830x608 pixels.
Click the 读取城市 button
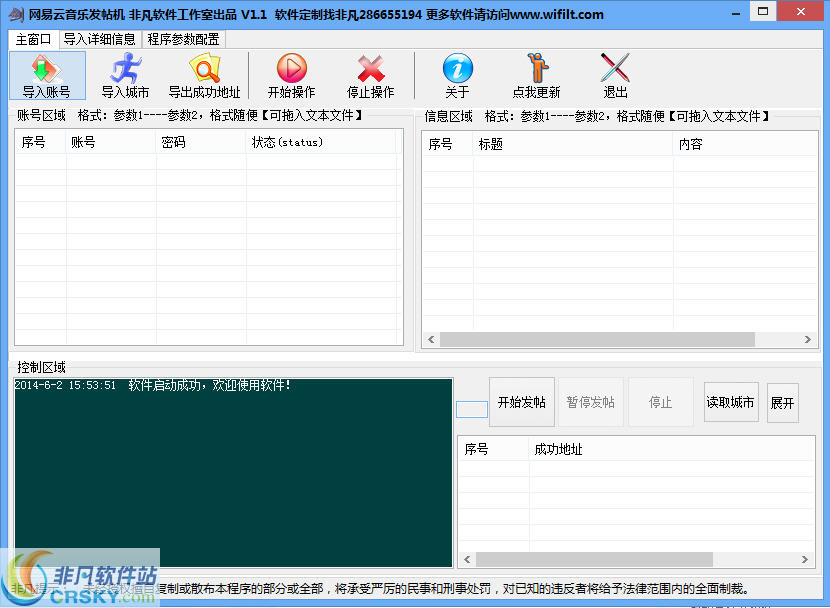[x=730, y=402]
